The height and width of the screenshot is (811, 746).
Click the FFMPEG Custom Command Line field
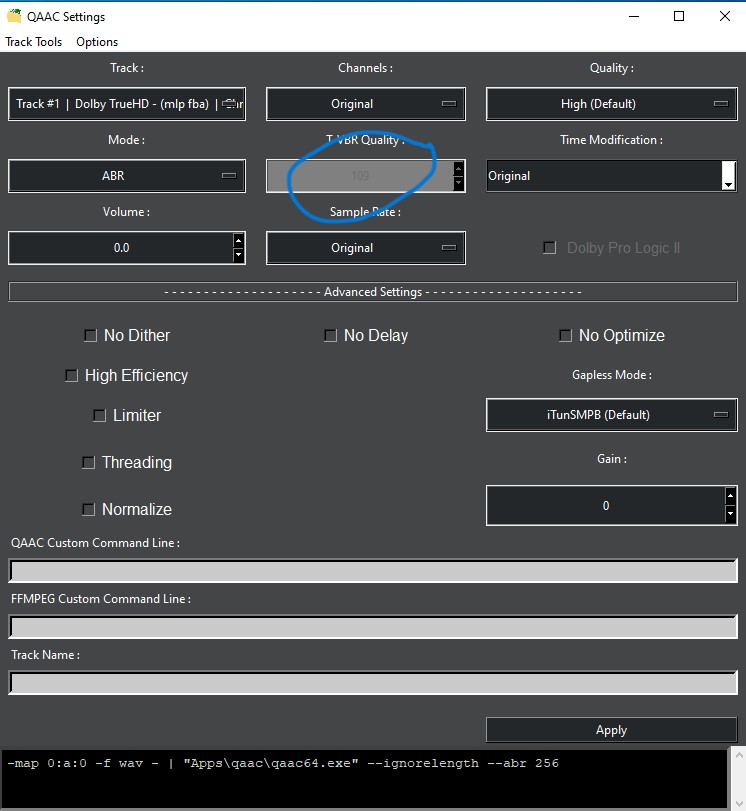(373, 627)
